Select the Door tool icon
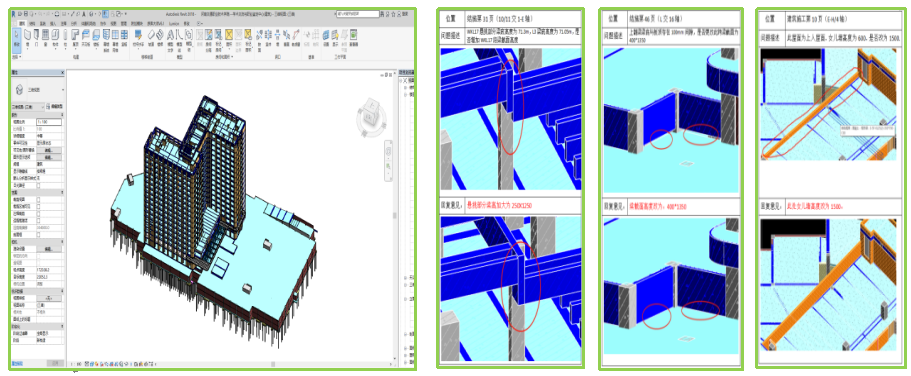 [36, 35]
